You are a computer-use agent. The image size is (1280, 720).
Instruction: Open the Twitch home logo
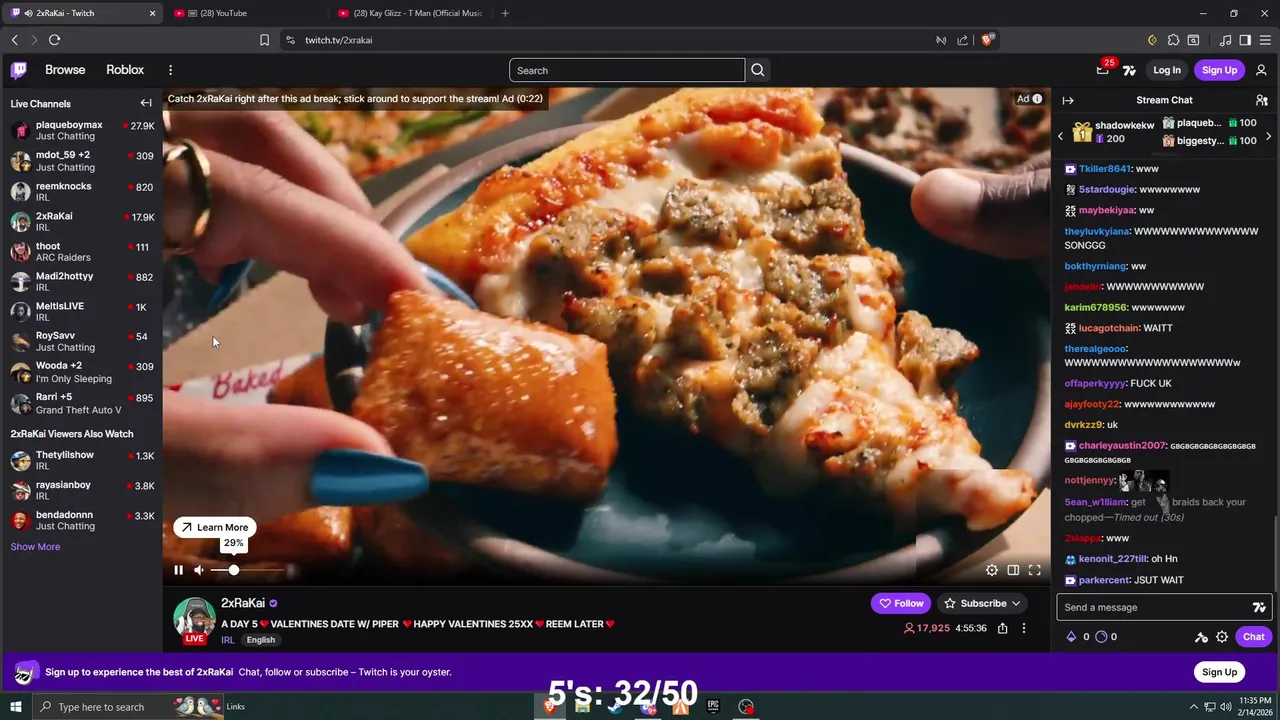coord(19,70)
